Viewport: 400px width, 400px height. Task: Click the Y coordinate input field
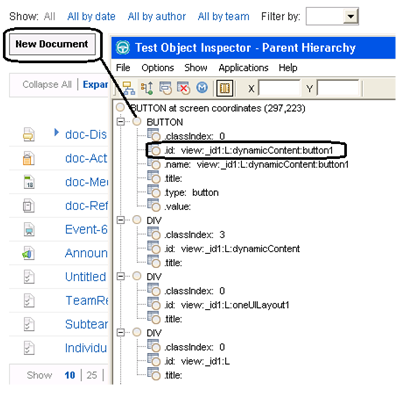point(338,88)
